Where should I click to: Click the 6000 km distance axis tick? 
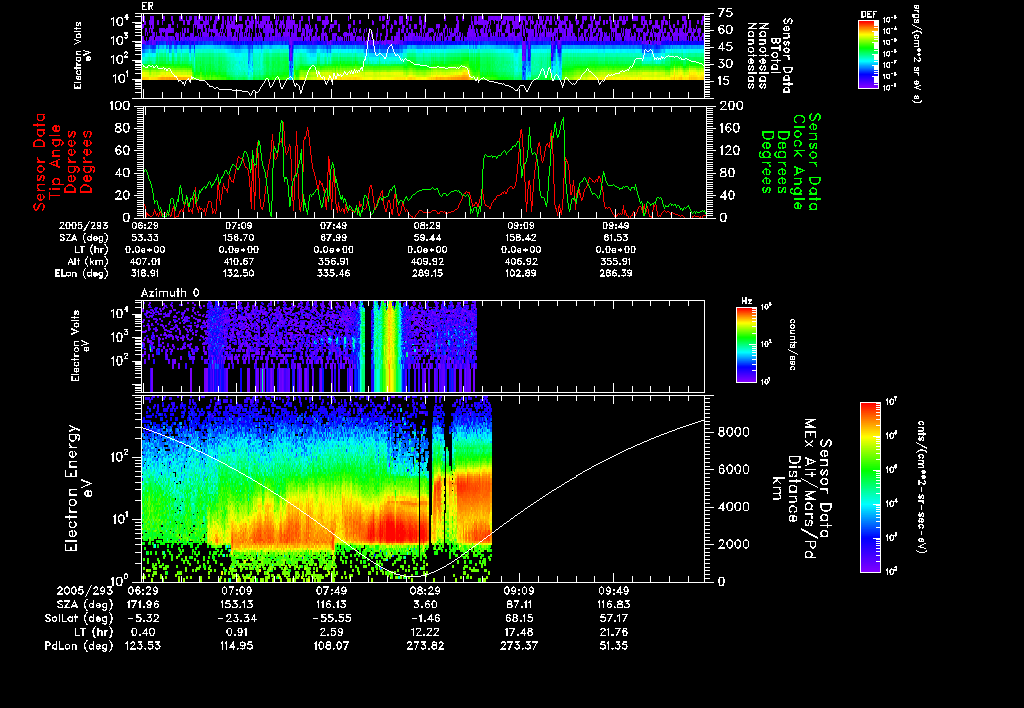point(733,469)
